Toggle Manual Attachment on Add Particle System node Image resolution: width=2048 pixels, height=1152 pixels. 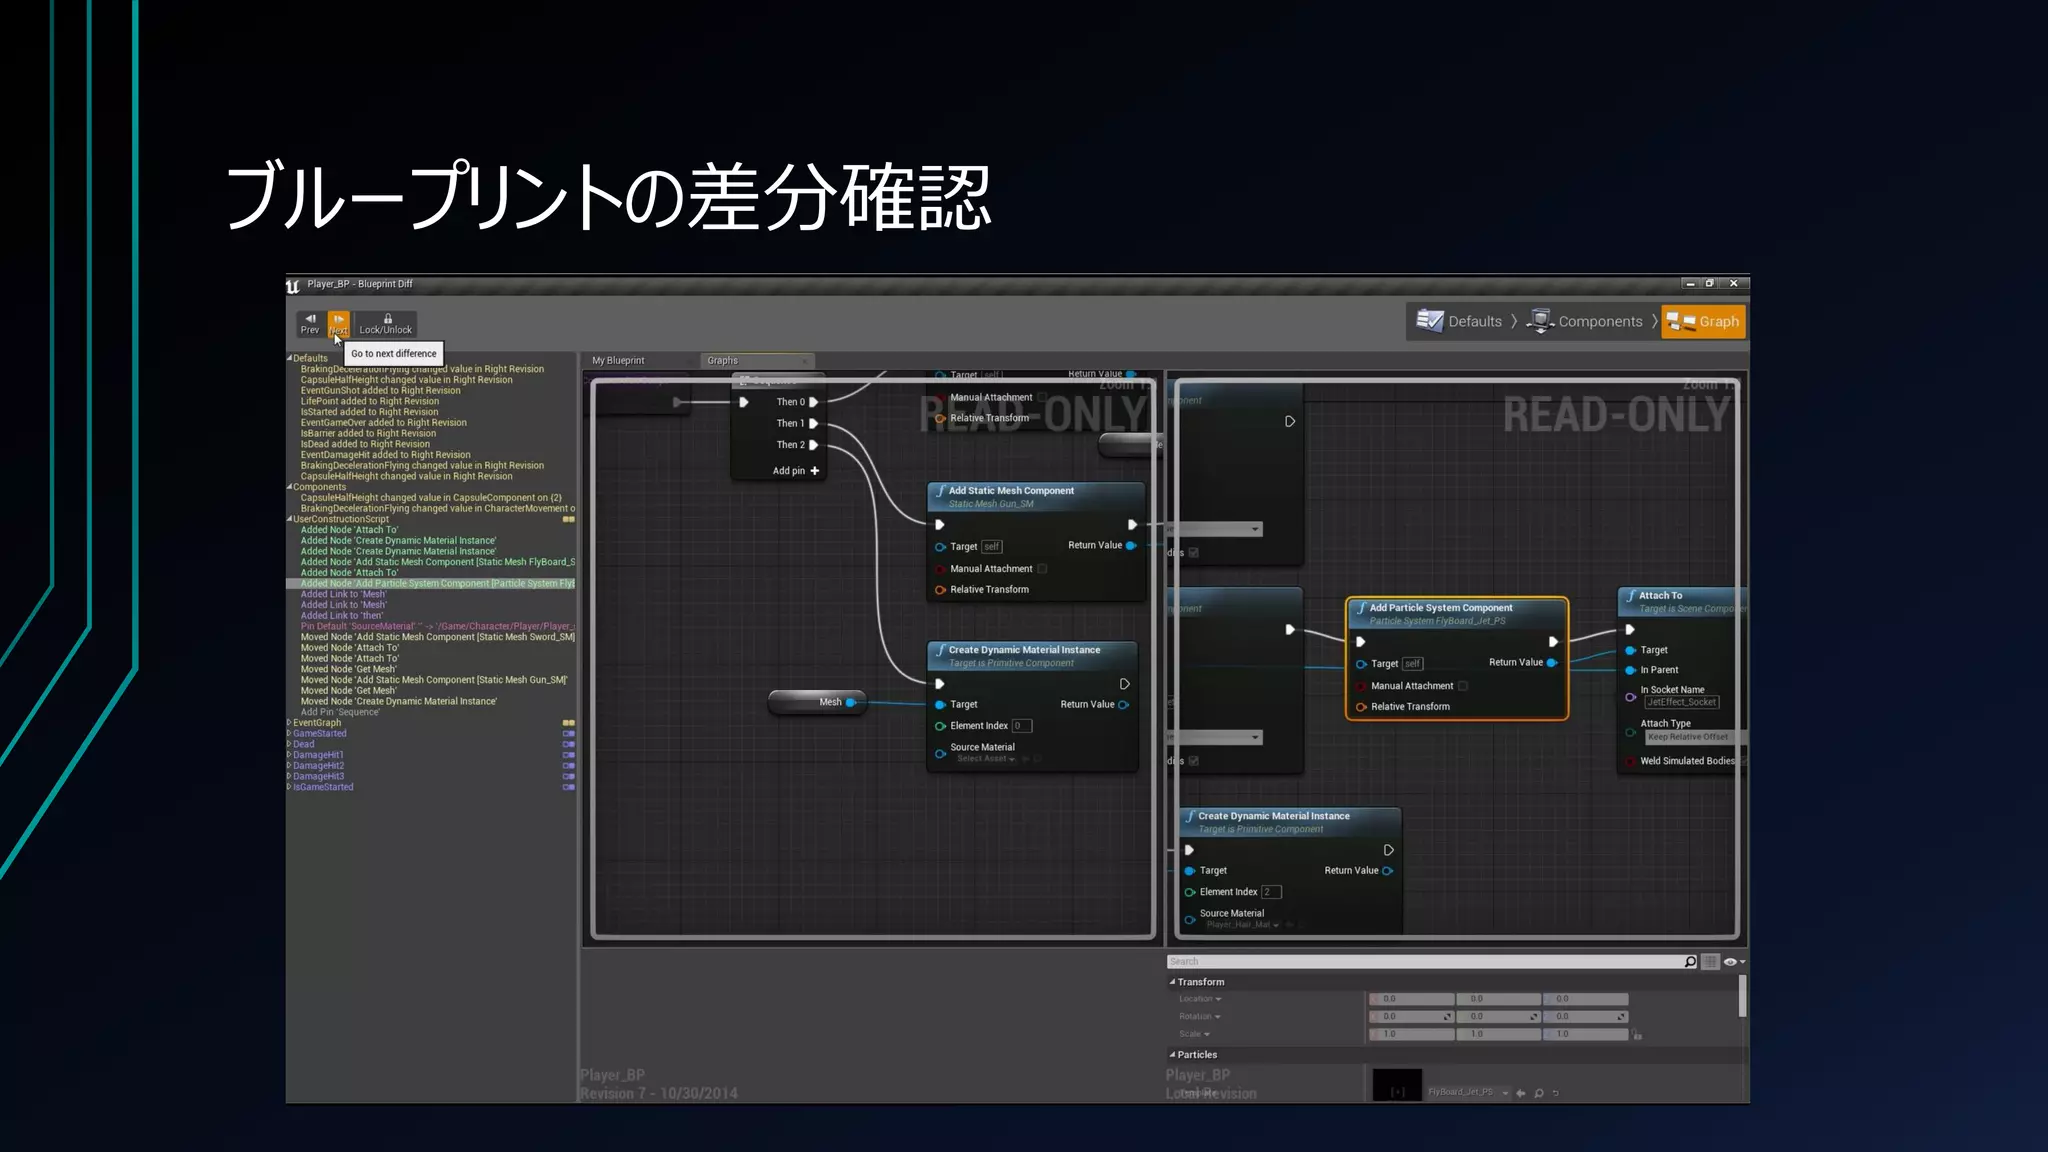1463,686
